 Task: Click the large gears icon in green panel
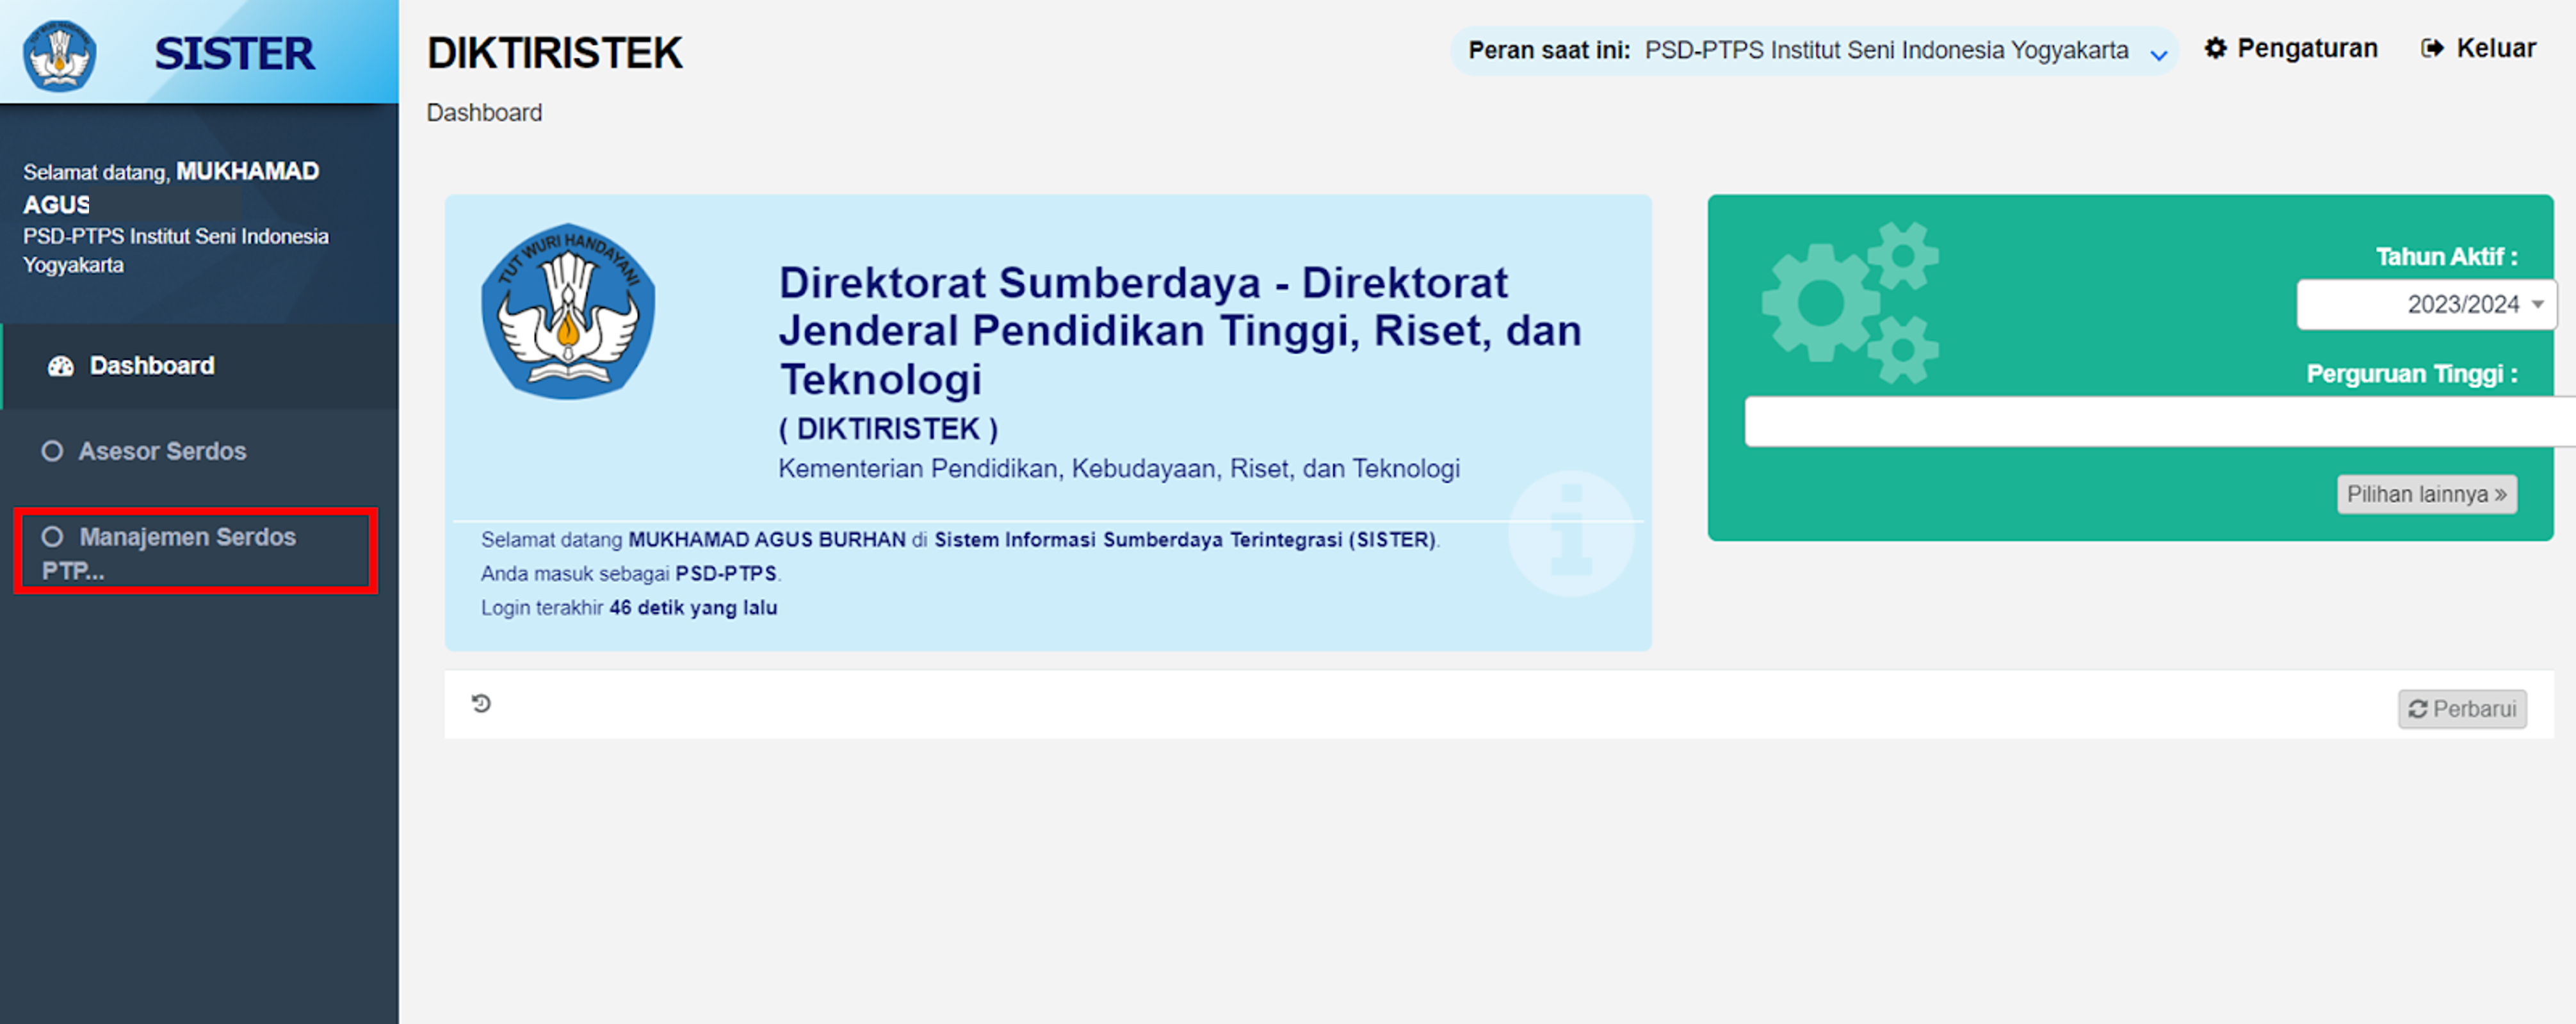(x=1850, y=302)
